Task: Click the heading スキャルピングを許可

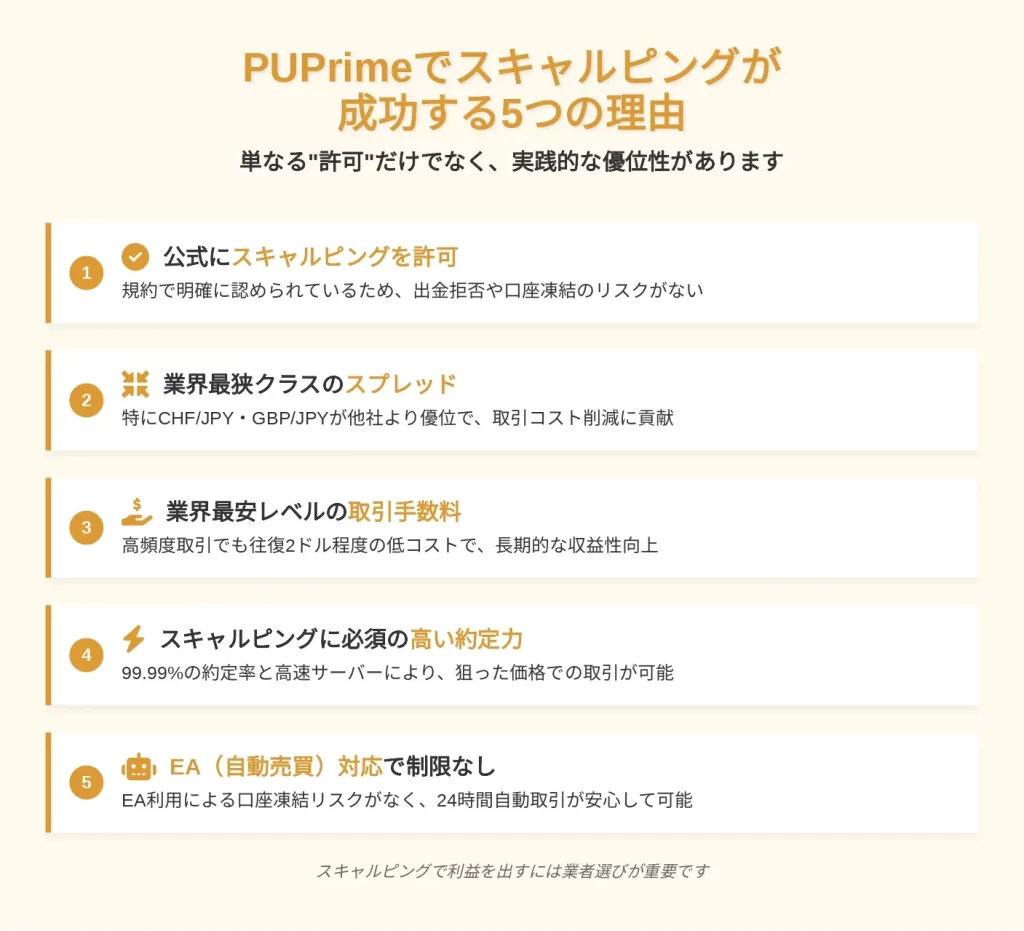Action: click(345, 257)
